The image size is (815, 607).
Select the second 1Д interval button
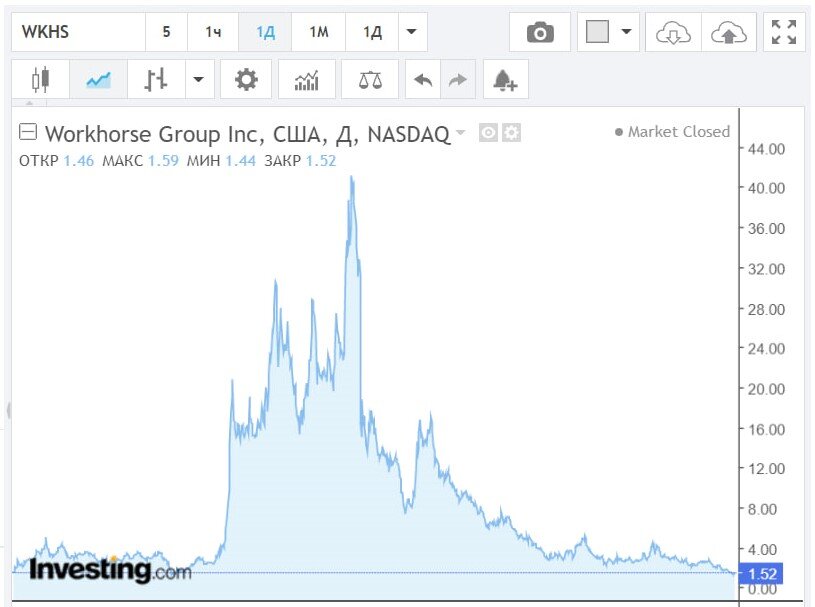tap(372, 32)
